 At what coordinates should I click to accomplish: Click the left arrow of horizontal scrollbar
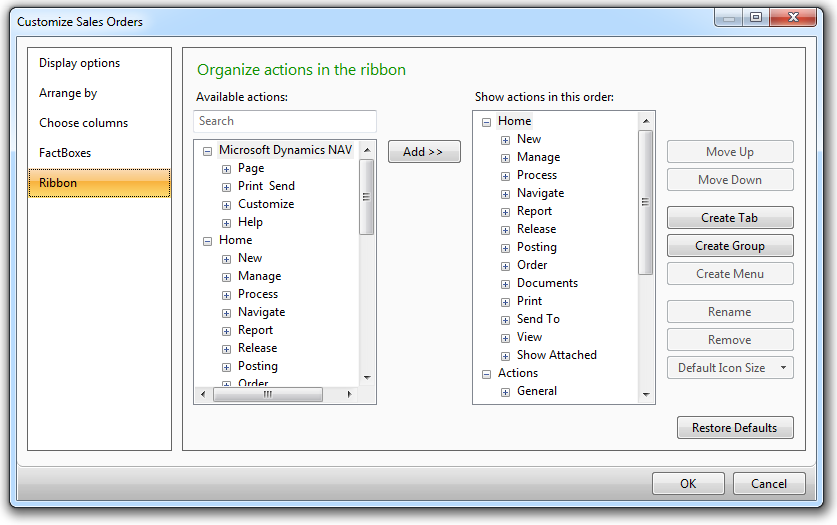pyautogui.click(x=203, y=394)
